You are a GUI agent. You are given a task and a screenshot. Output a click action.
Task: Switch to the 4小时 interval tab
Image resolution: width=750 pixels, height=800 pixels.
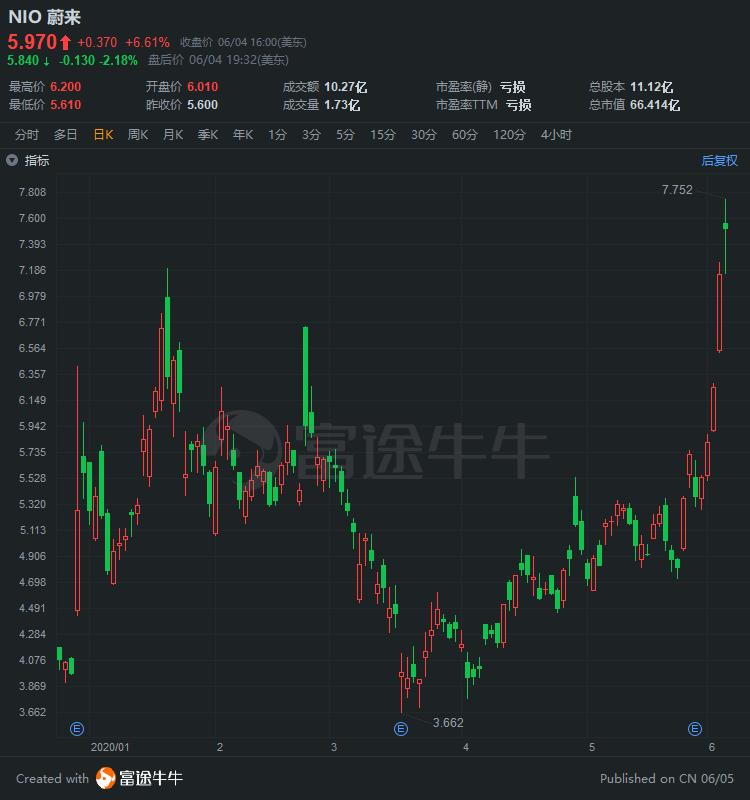556,135
